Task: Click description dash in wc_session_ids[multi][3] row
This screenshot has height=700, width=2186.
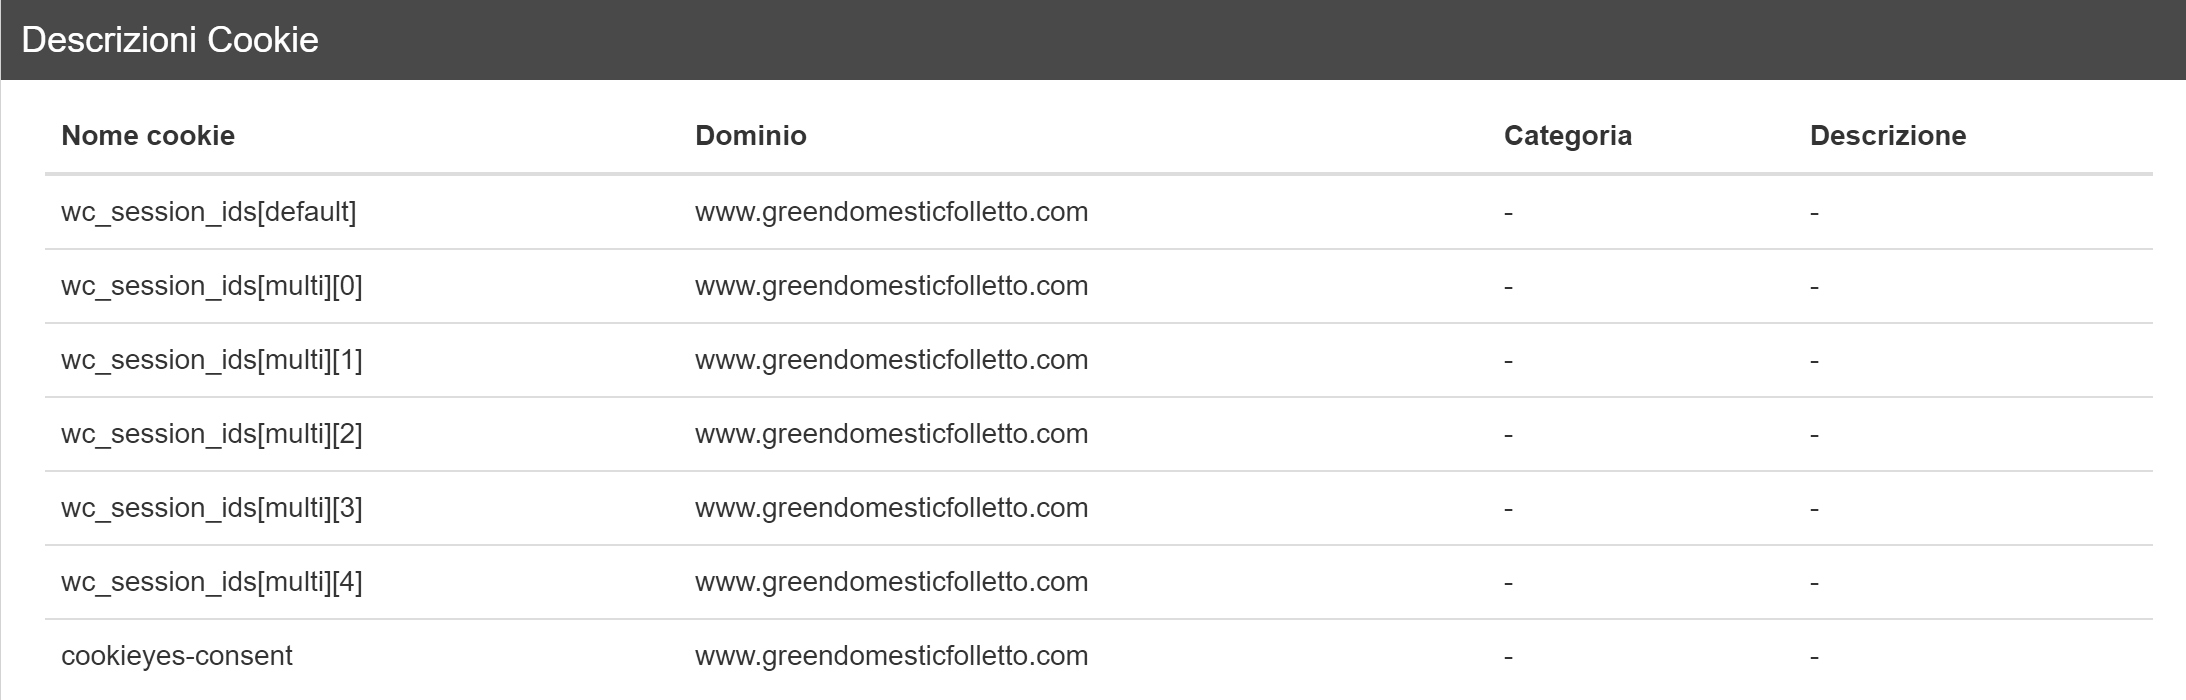Action: (1814, 509)
